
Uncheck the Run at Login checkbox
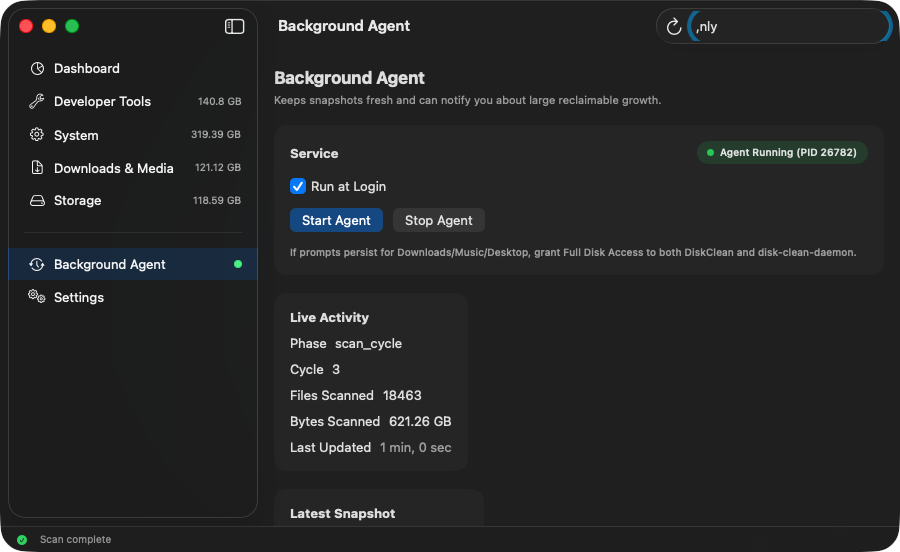click(x=298, y=186)
